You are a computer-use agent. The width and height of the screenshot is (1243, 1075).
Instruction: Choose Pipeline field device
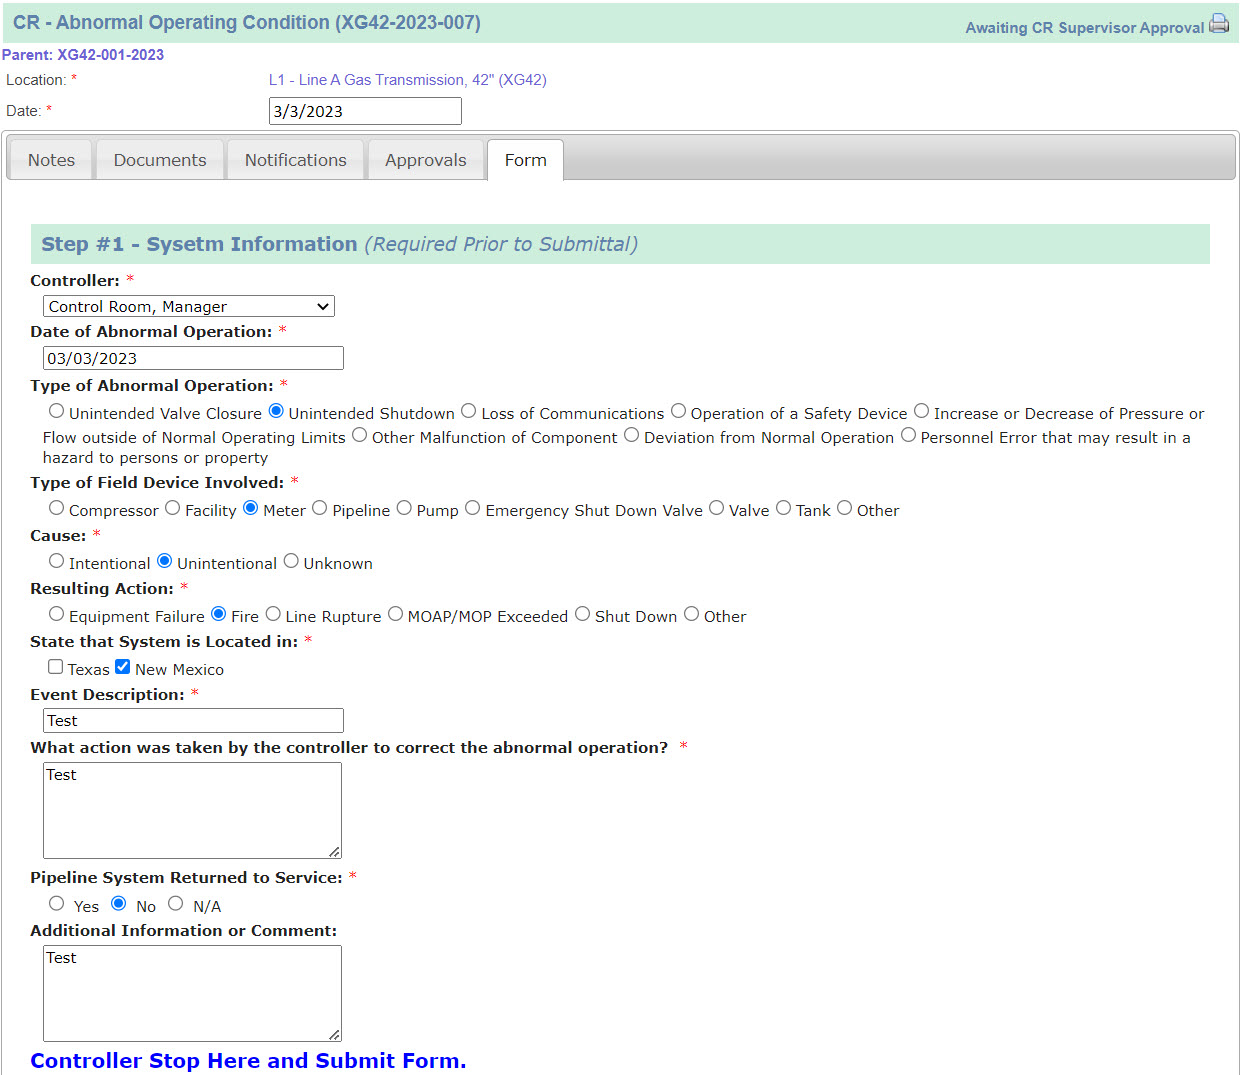pyautogui.click(x=320, y=508)
